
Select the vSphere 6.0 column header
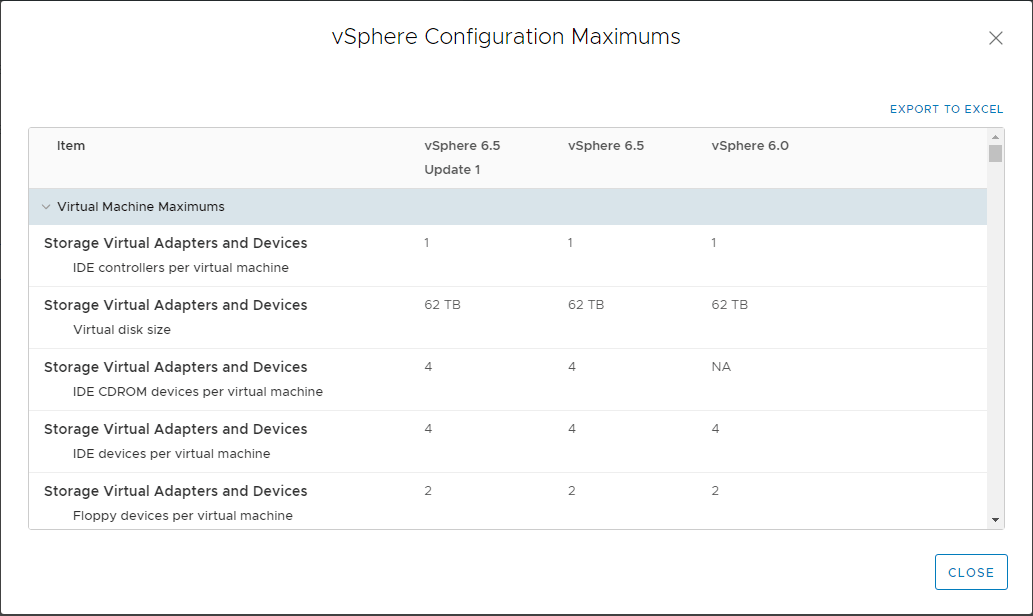[750, 146]
